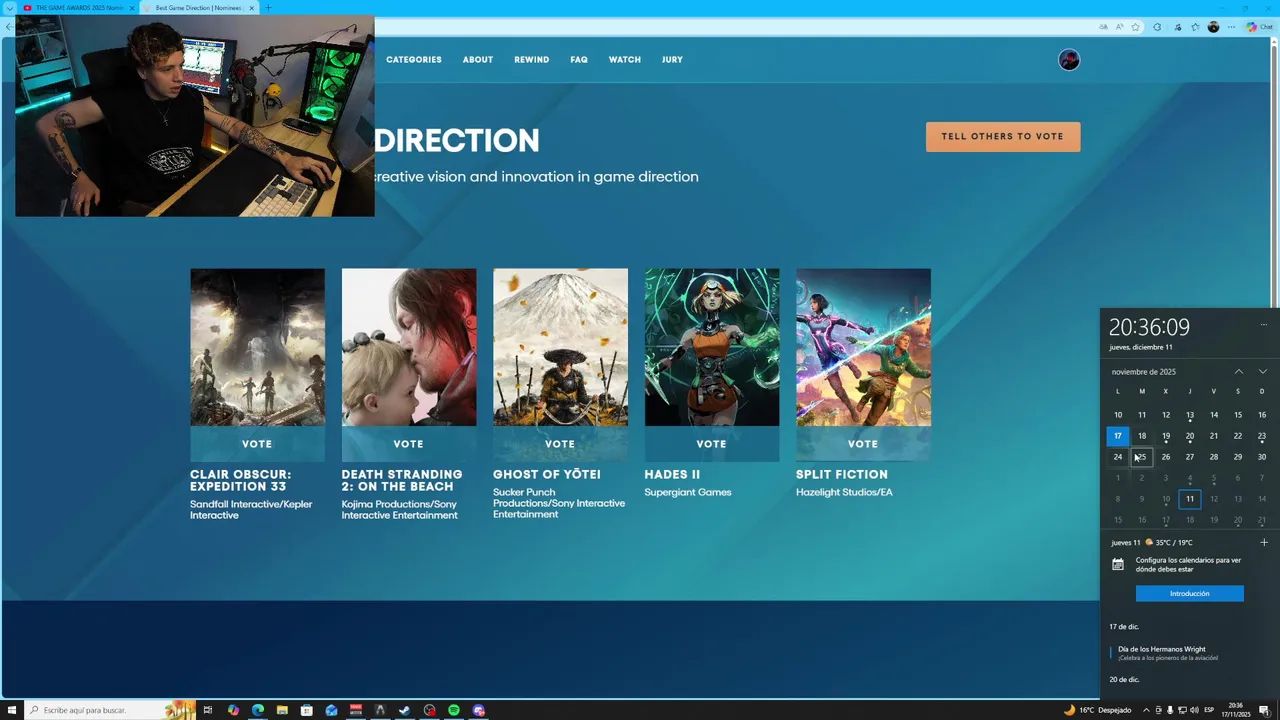Vote for Death Stranding 2: On the Beach
Screen dimensions: 1280x720
409,444
